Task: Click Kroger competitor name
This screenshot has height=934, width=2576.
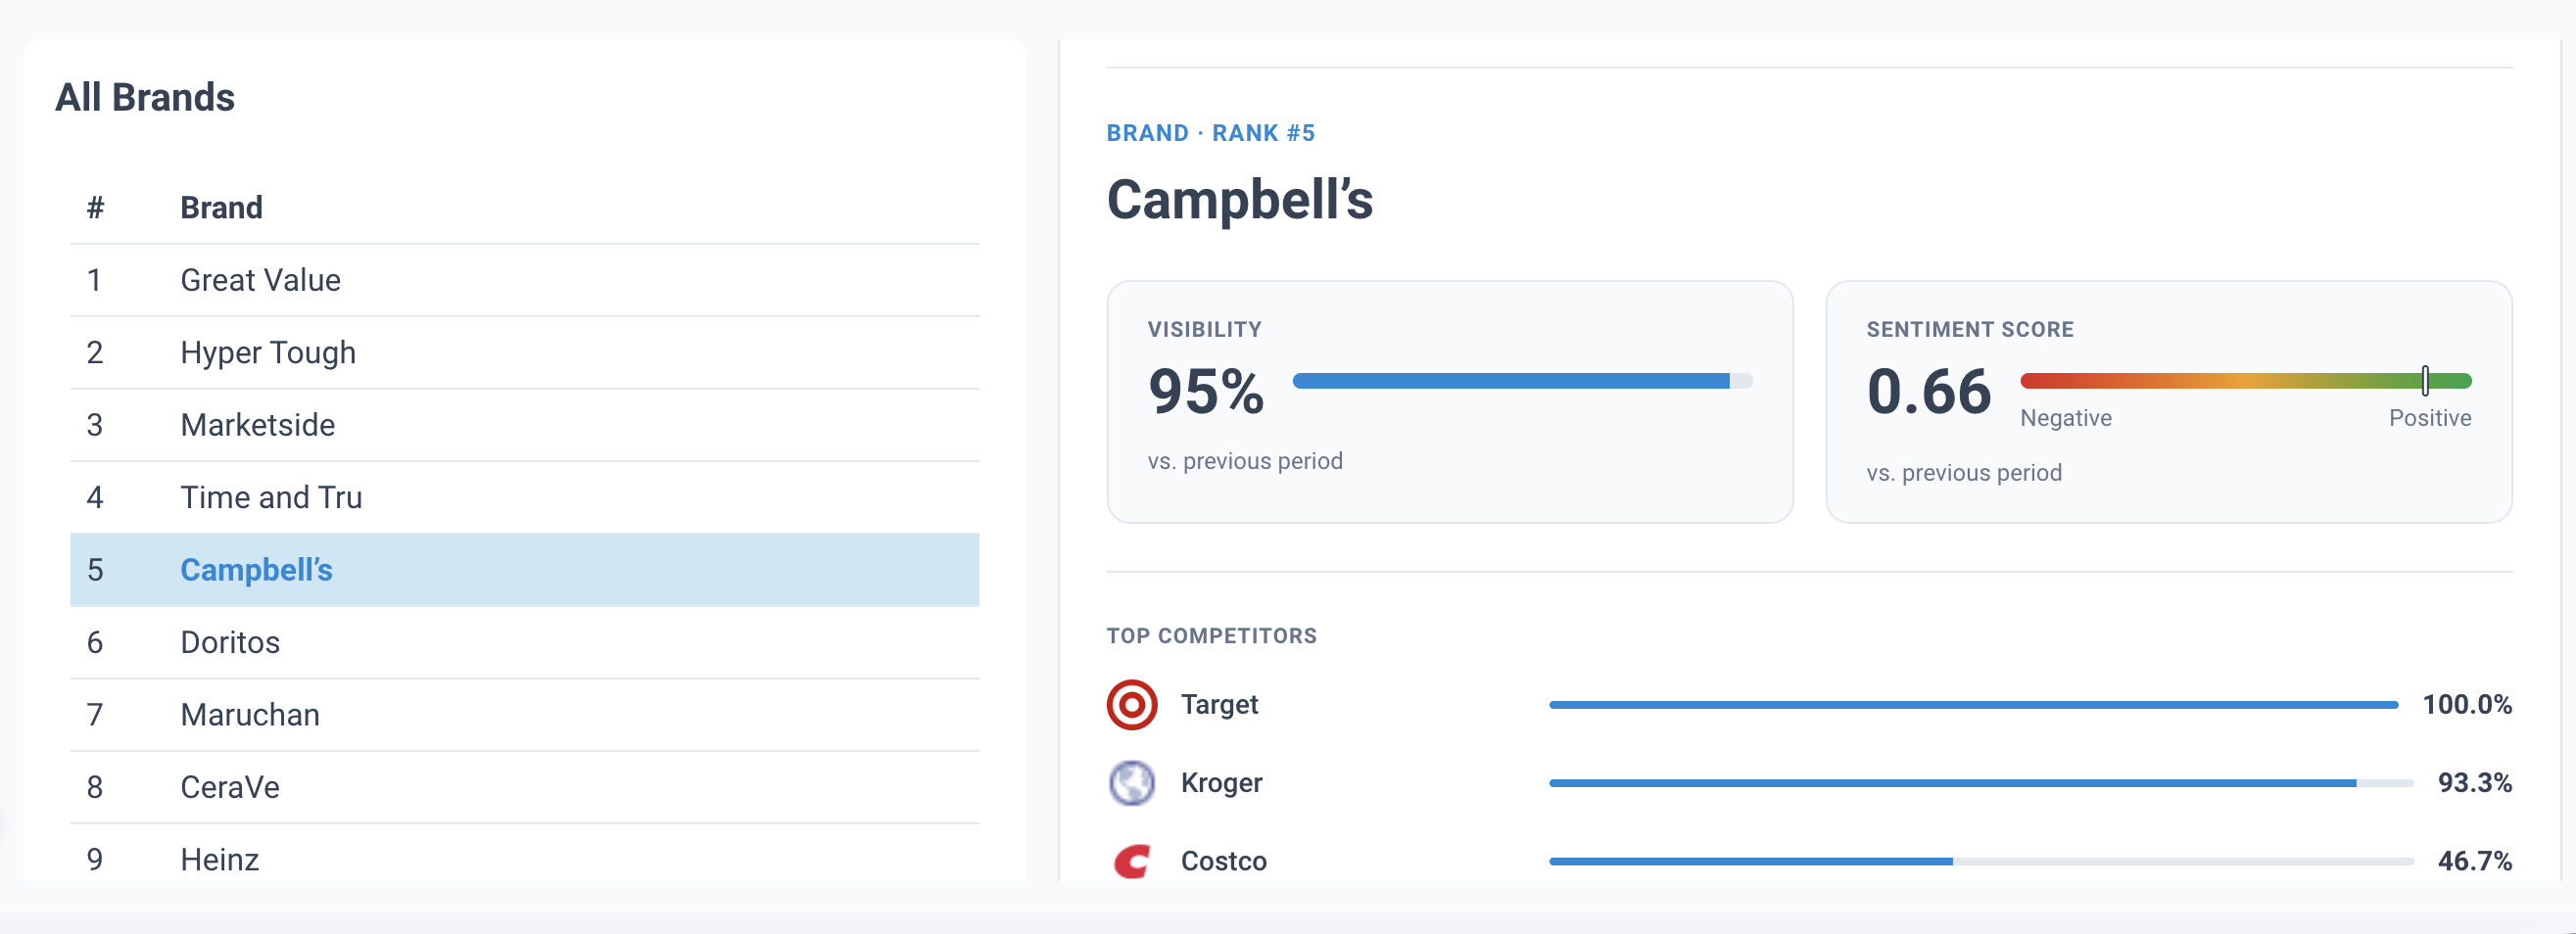Action: (1221, 783)
